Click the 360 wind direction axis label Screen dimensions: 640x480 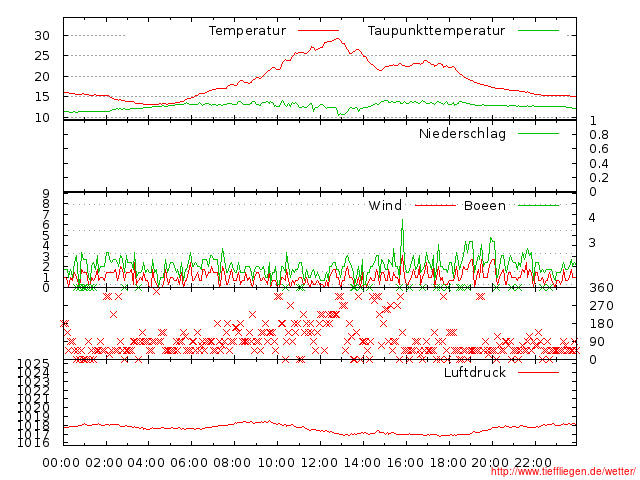(601, 288)
